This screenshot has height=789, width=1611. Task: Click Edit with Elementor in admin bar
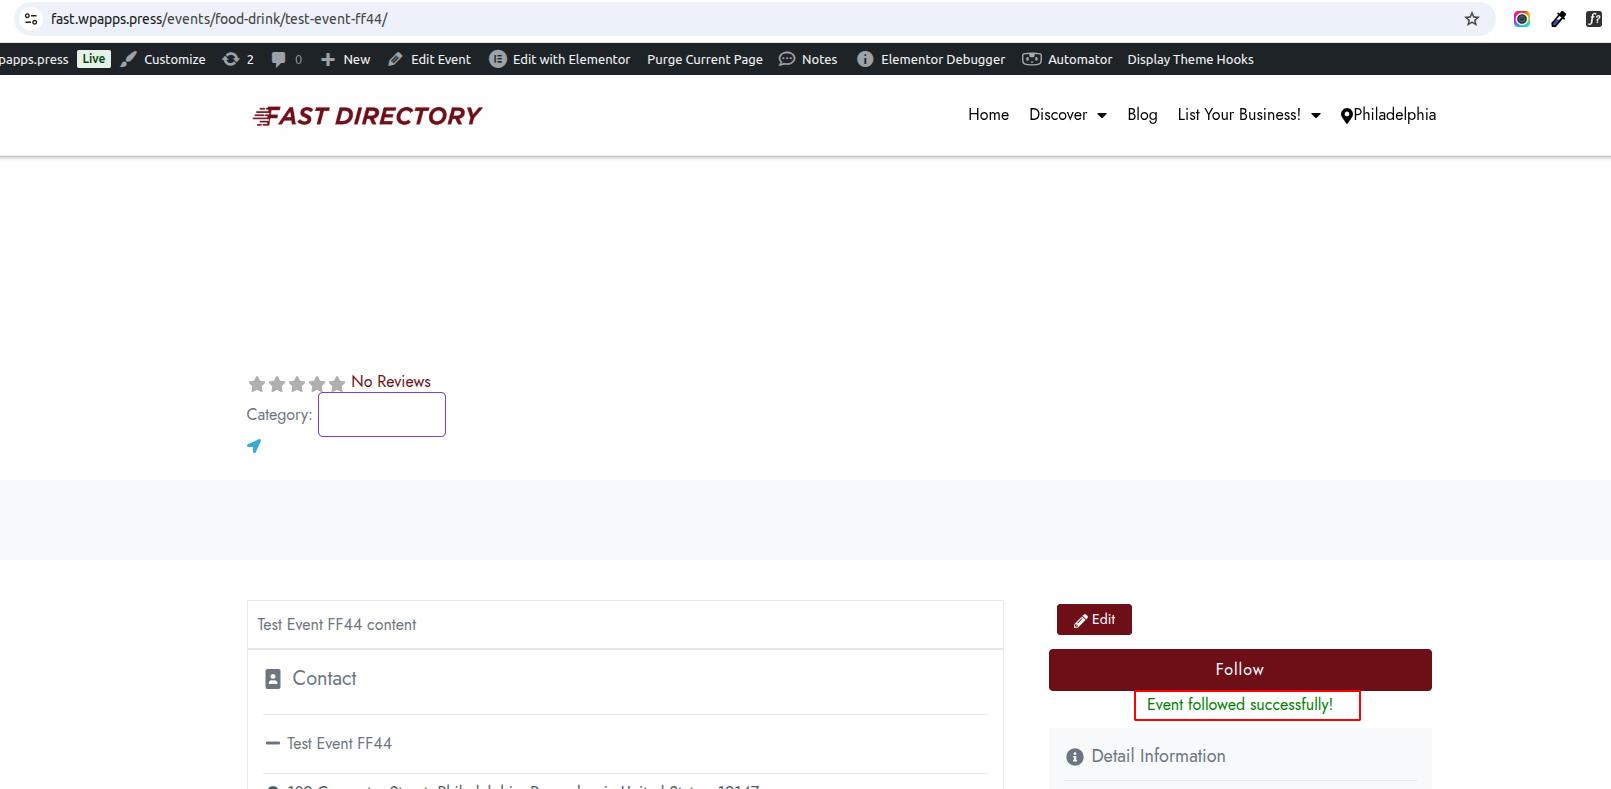click(560, 59)
